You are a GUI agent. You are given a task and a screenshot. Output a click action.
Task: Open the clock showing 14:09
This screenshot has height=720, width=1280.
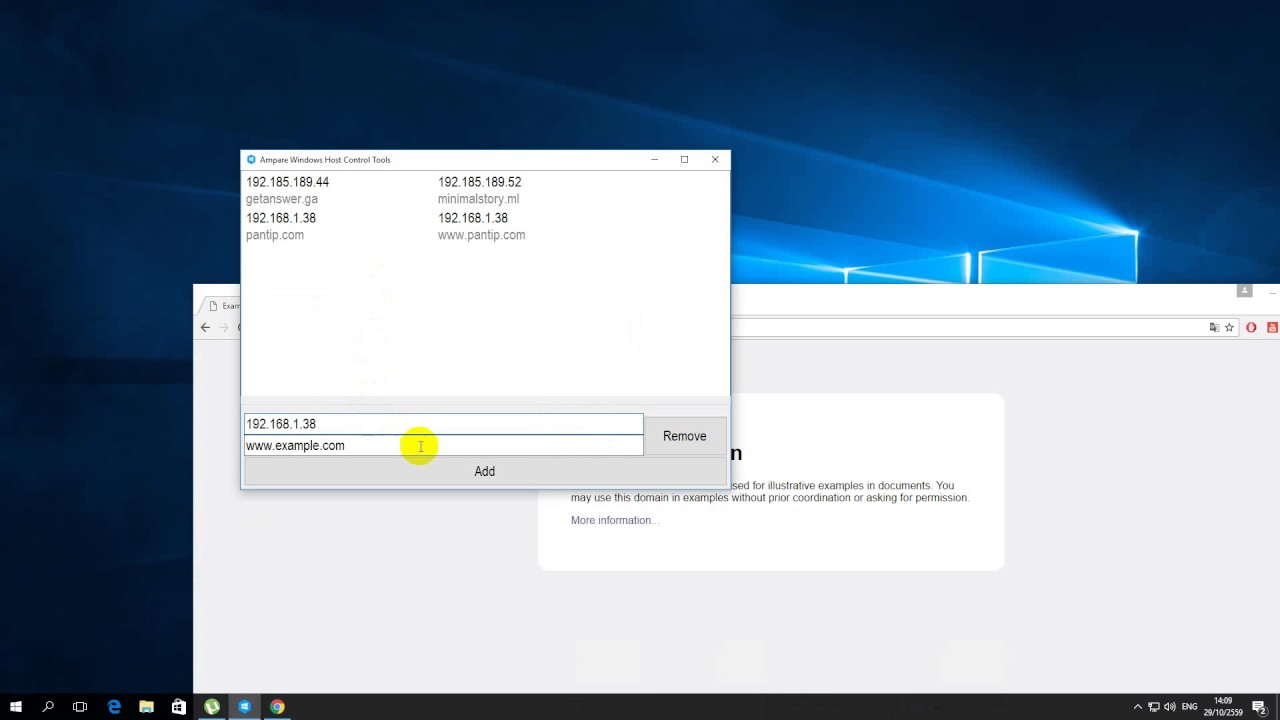pyautogui.click(x=1223, y=707)
